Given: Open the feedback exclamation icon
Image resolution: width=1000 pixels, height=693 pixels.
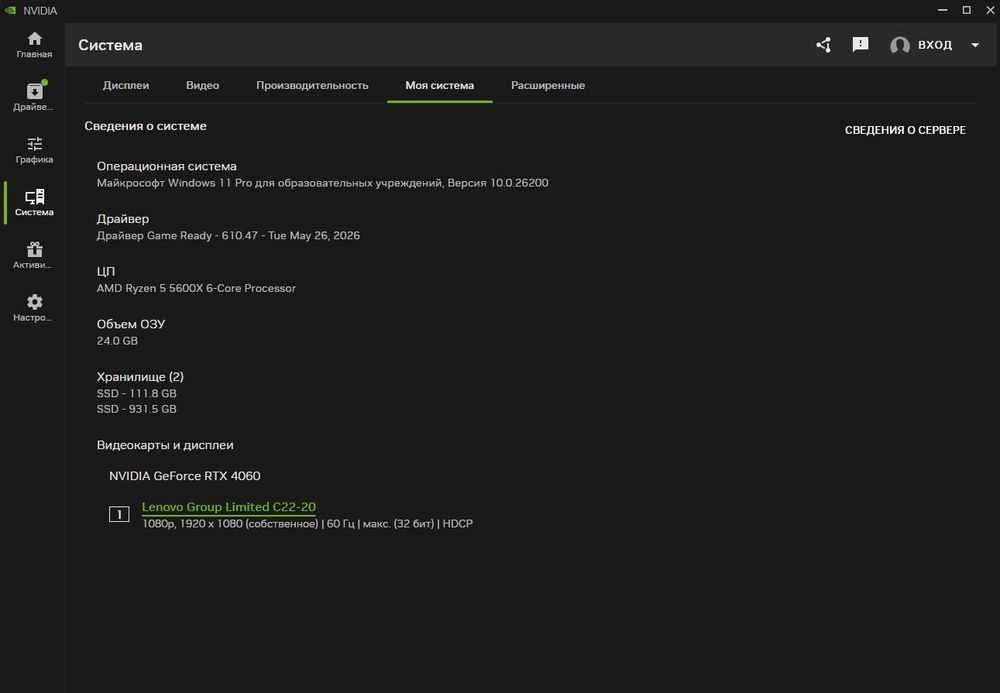Looking at the screenshot, I should [860, 45].
